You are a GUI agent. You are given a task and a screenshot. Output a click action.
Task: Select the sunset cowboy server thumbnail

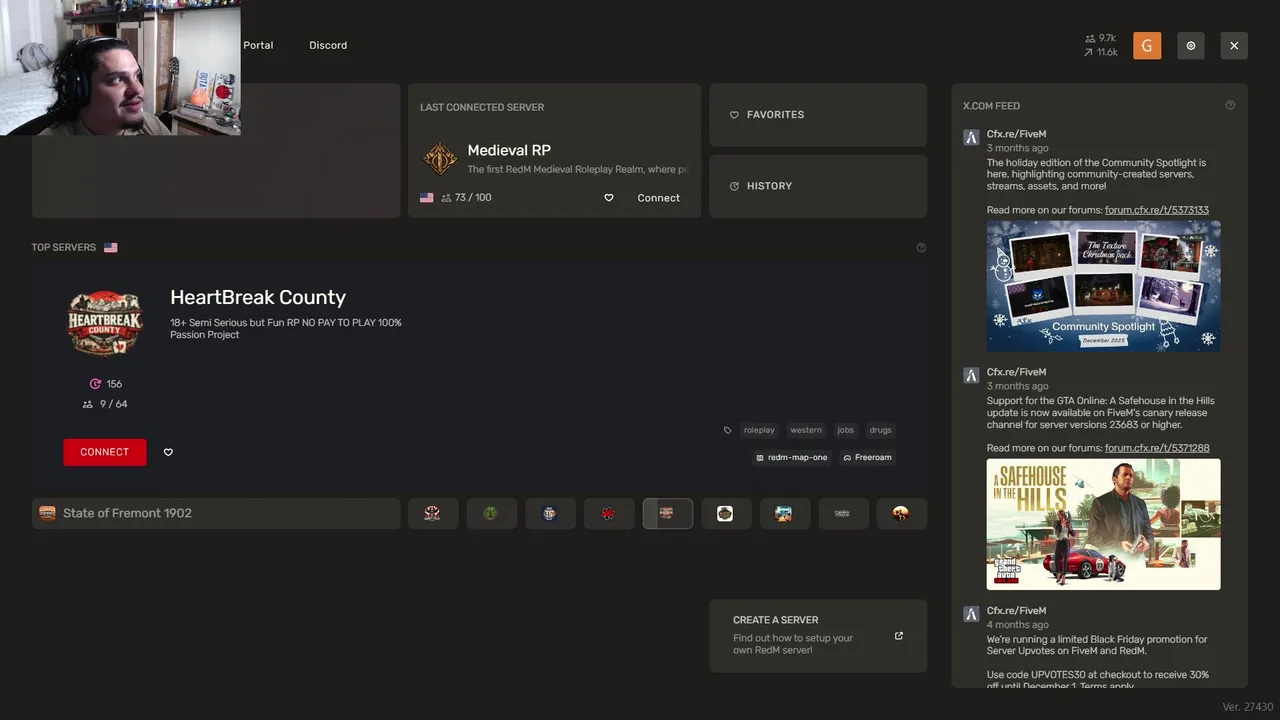click(x=901, y=513)
